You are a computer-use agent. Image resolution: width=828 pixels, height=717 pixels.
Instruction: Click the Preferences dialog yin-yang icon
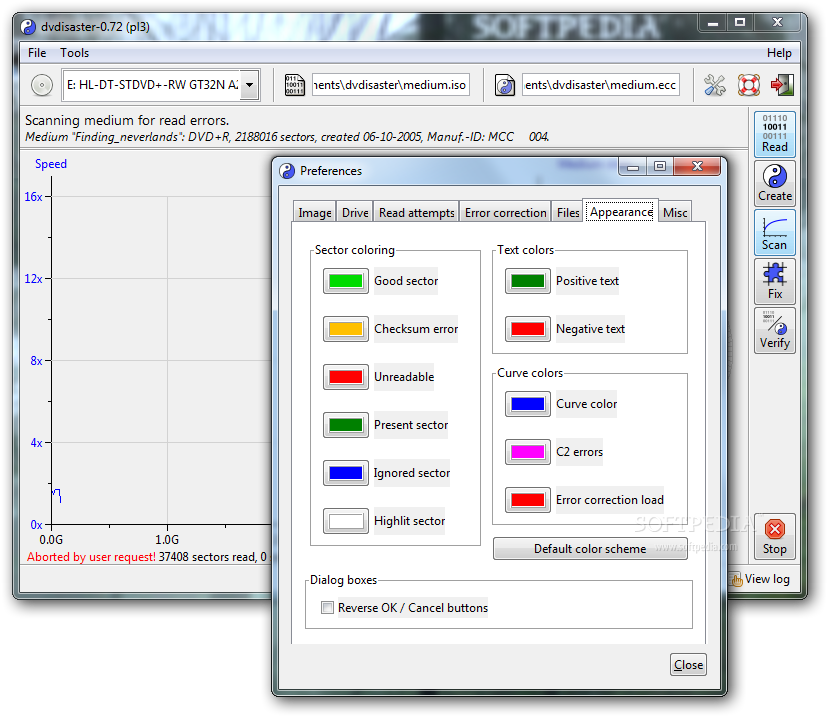tap(287, 171)
